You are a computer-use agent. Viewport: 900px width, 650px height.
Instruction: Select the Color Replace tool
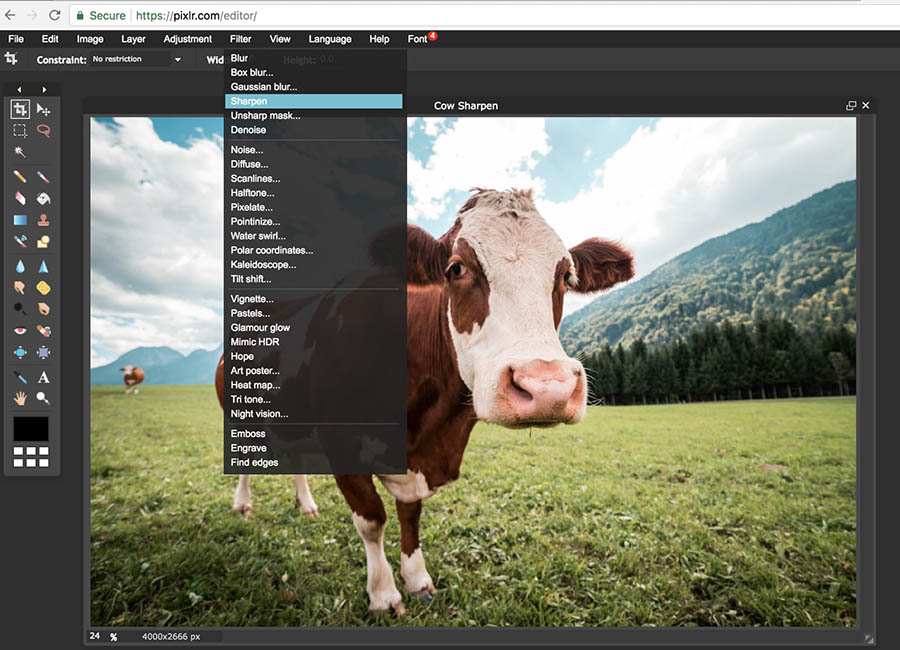(x=20, y=241)
